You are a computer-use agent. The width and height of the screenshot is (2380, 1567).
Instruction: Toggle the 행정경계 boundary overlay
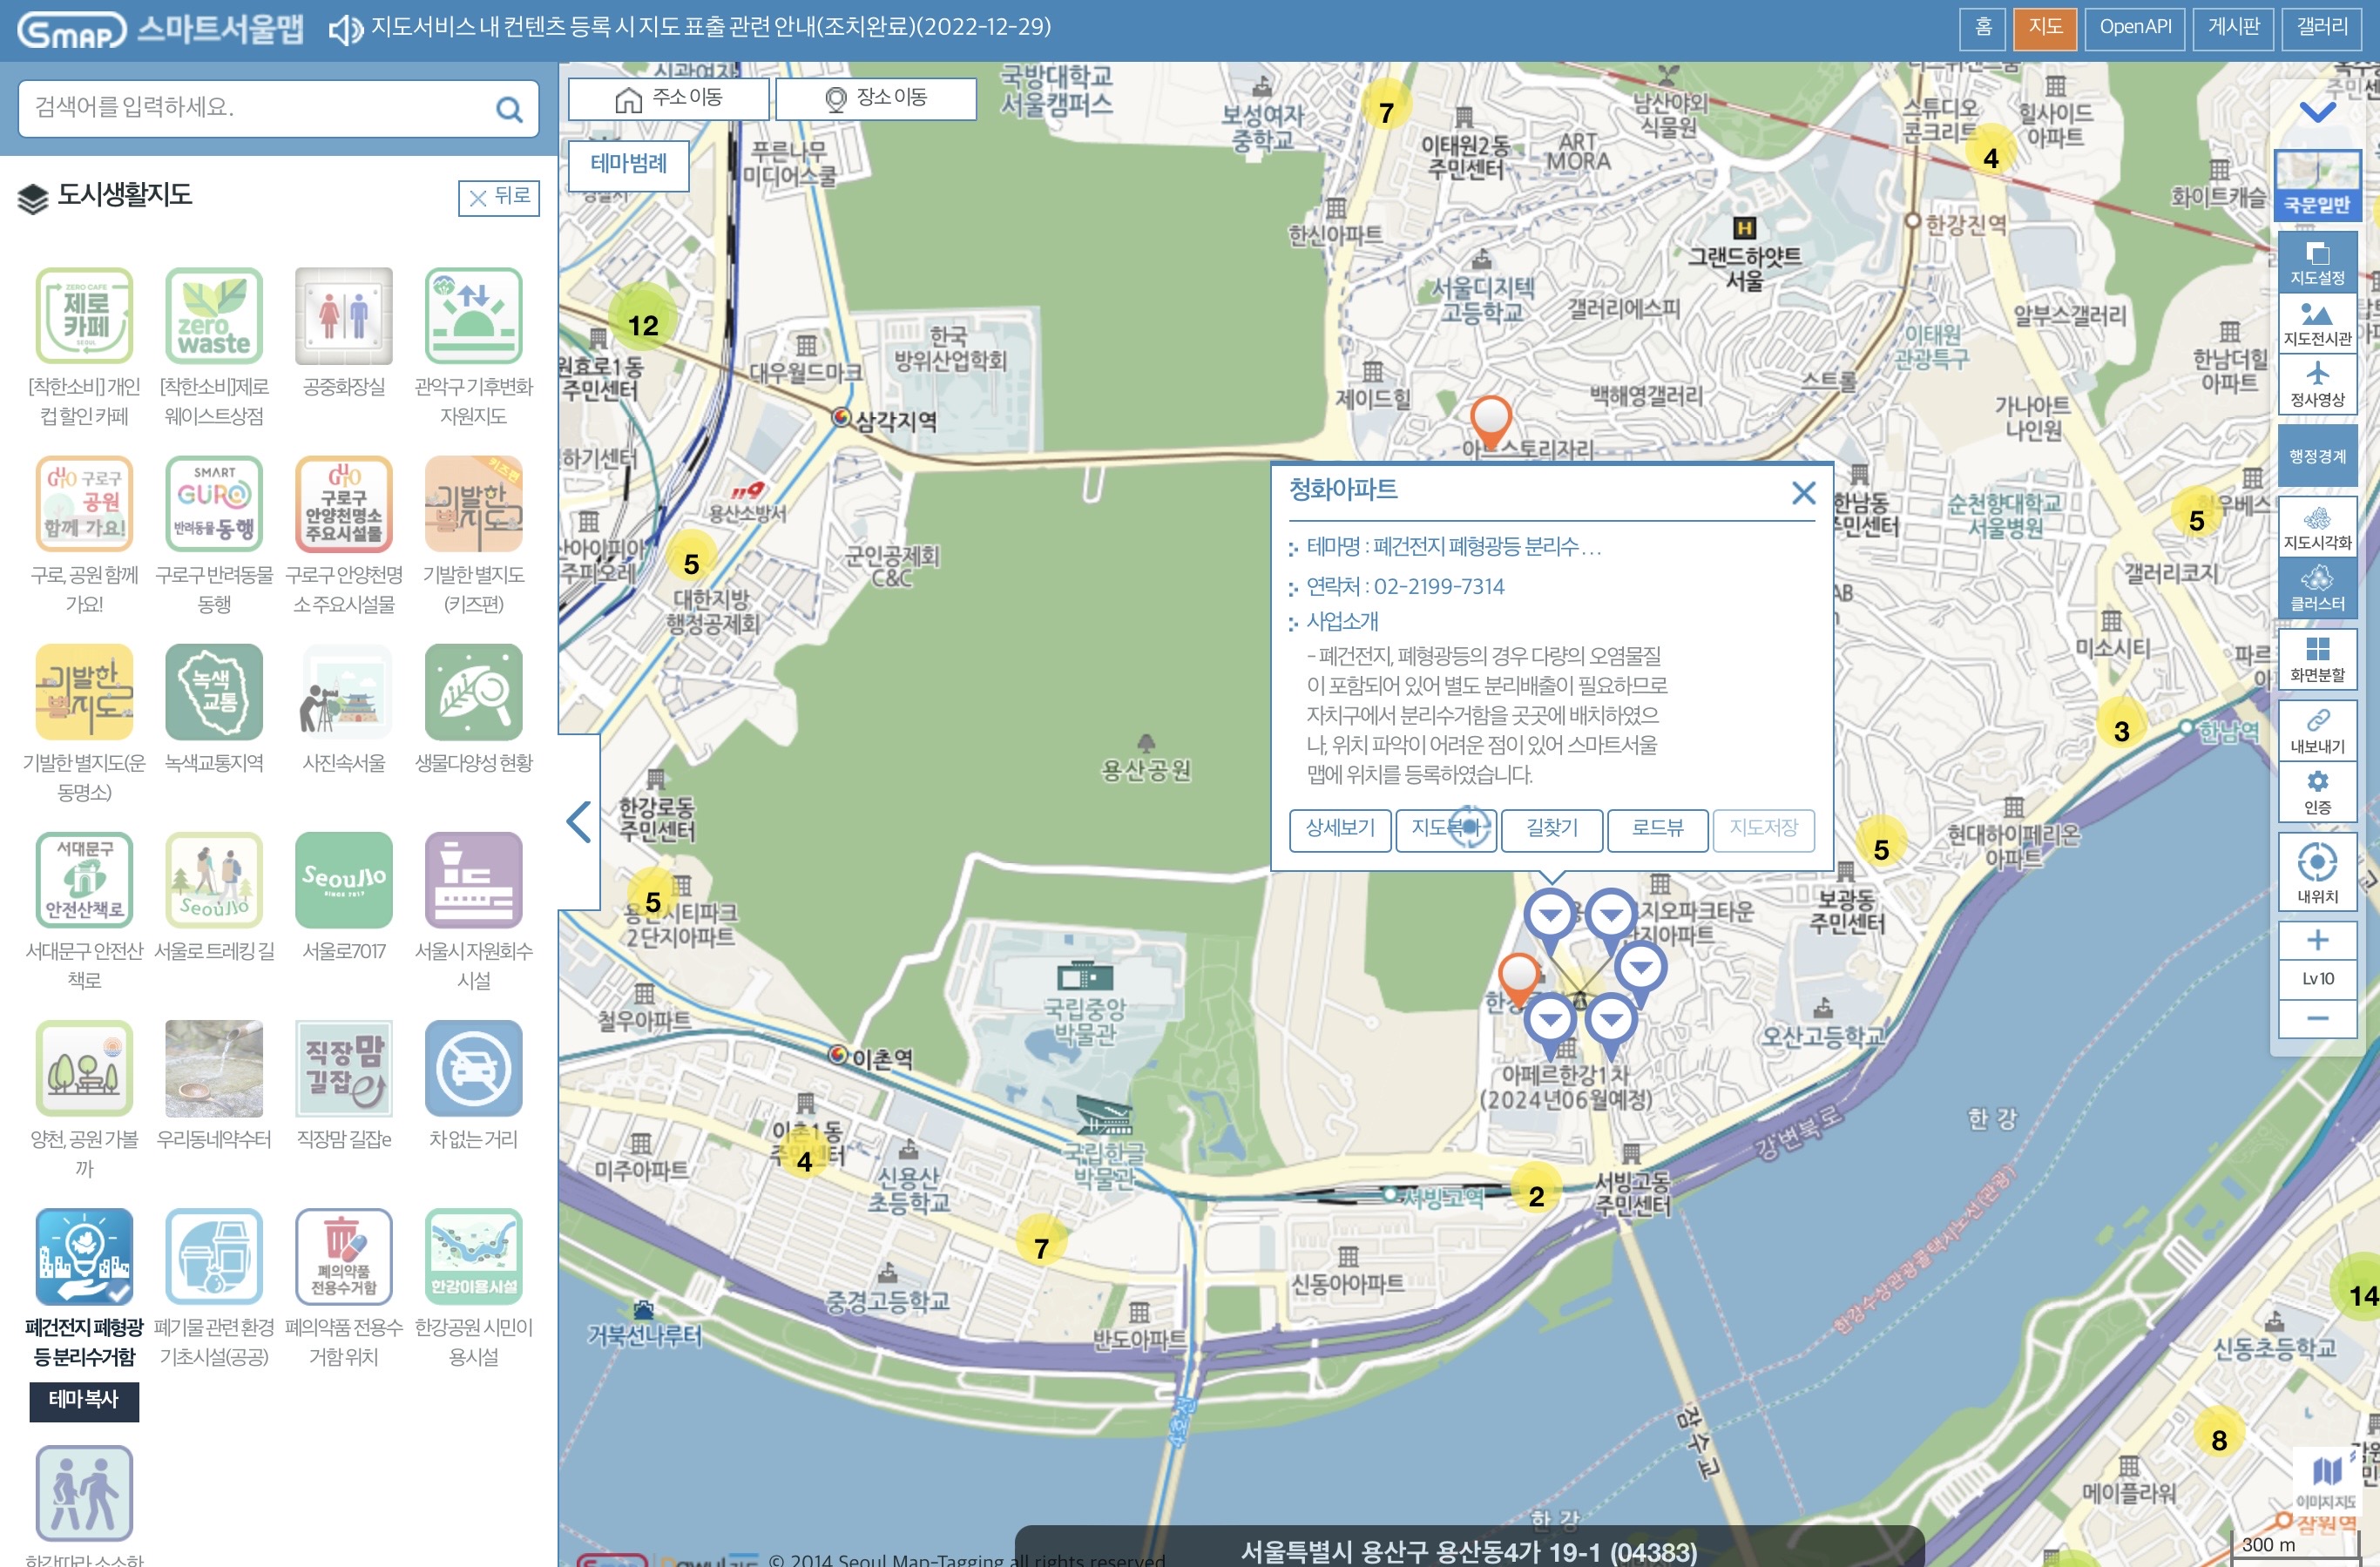click(2317, 456)
